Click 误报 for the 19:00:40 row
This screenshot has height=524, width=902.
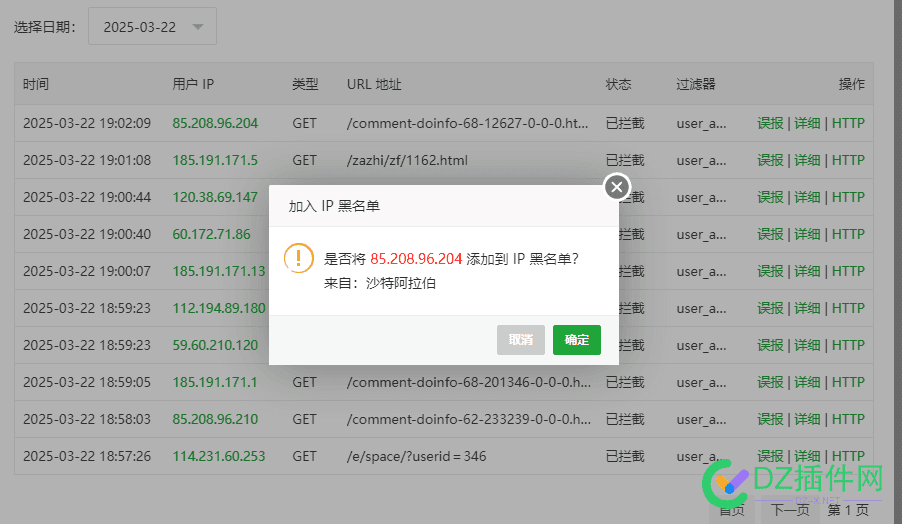(x=770, y=234)
